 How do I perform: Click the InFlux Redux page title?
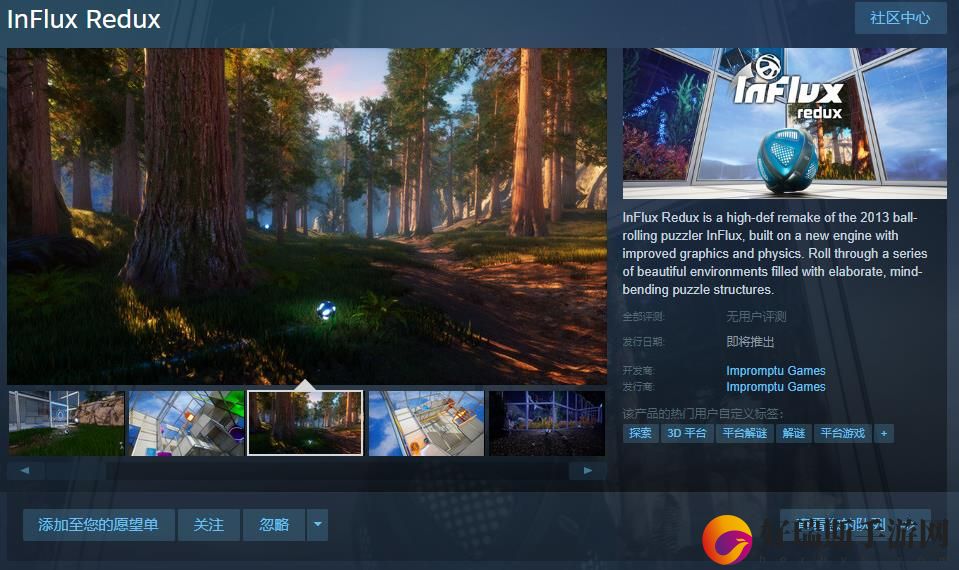point(84,20)
